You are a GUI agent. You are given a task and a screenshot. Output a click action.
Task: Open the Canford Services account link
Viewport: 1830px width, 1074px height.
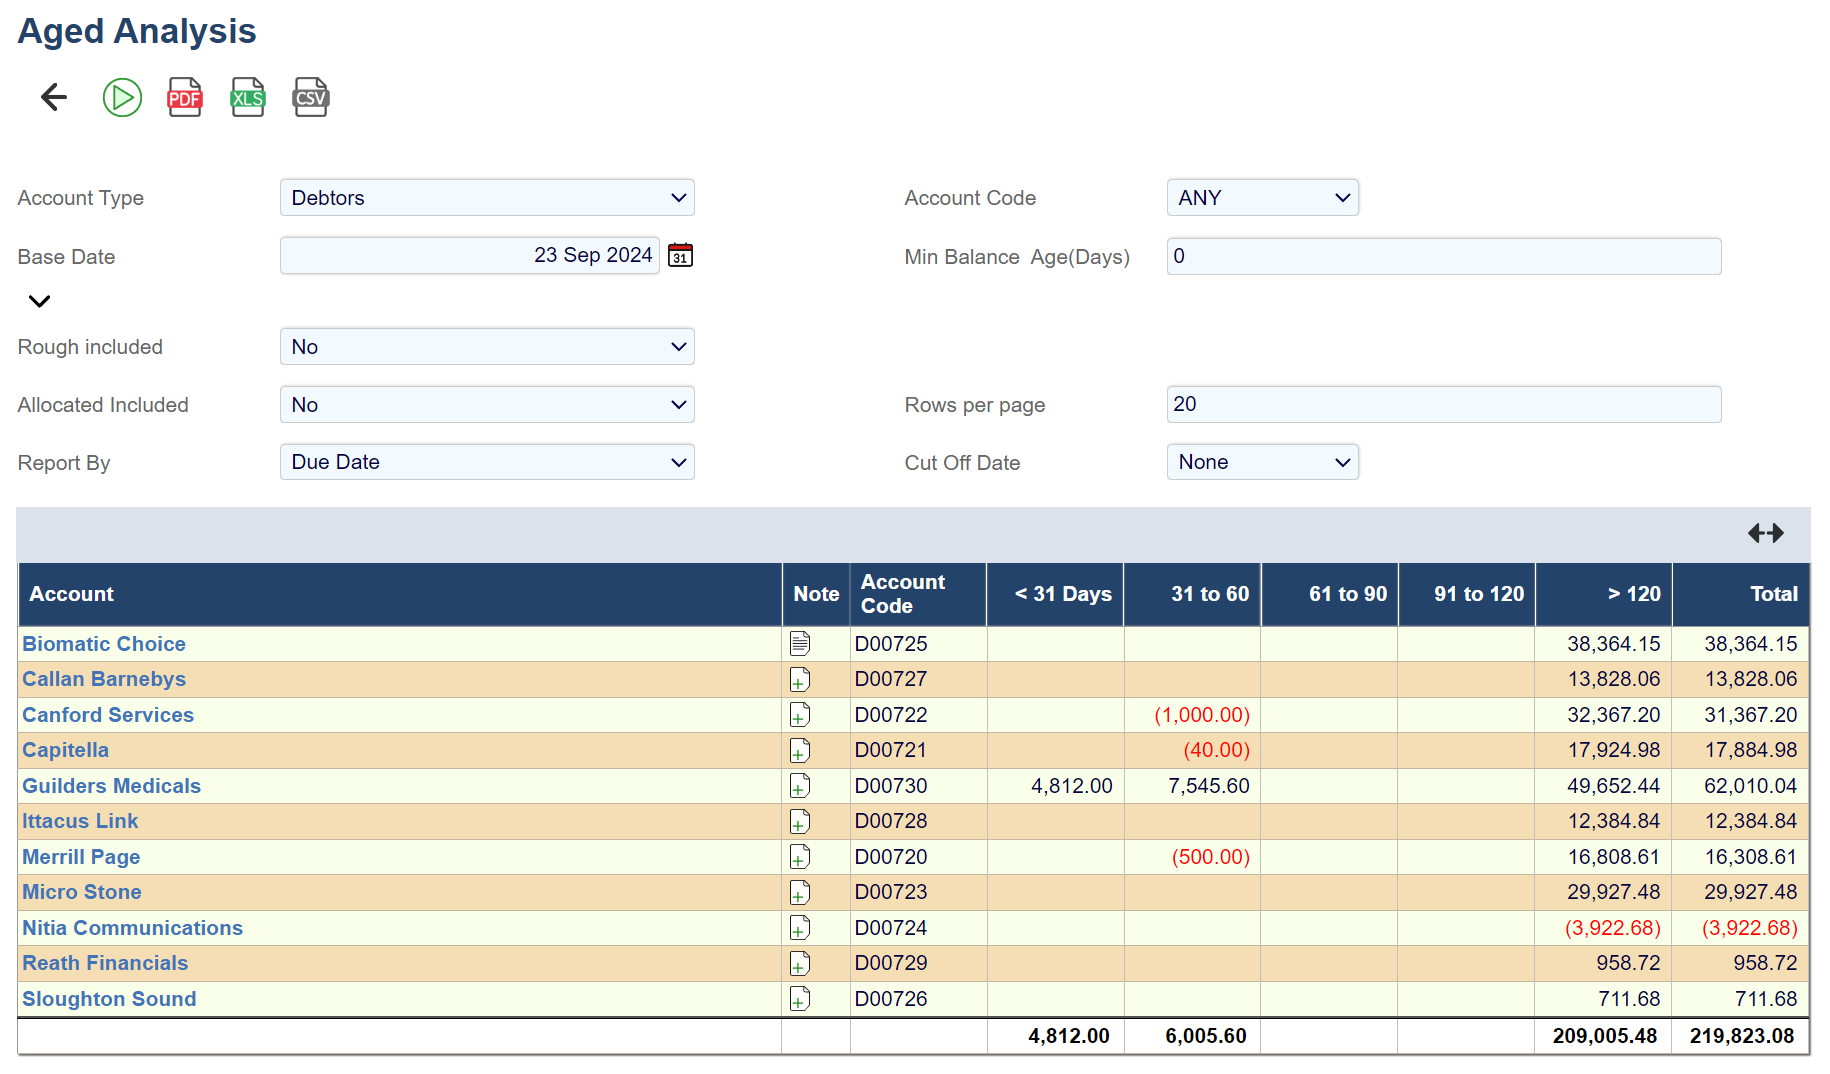pos(108,715)
